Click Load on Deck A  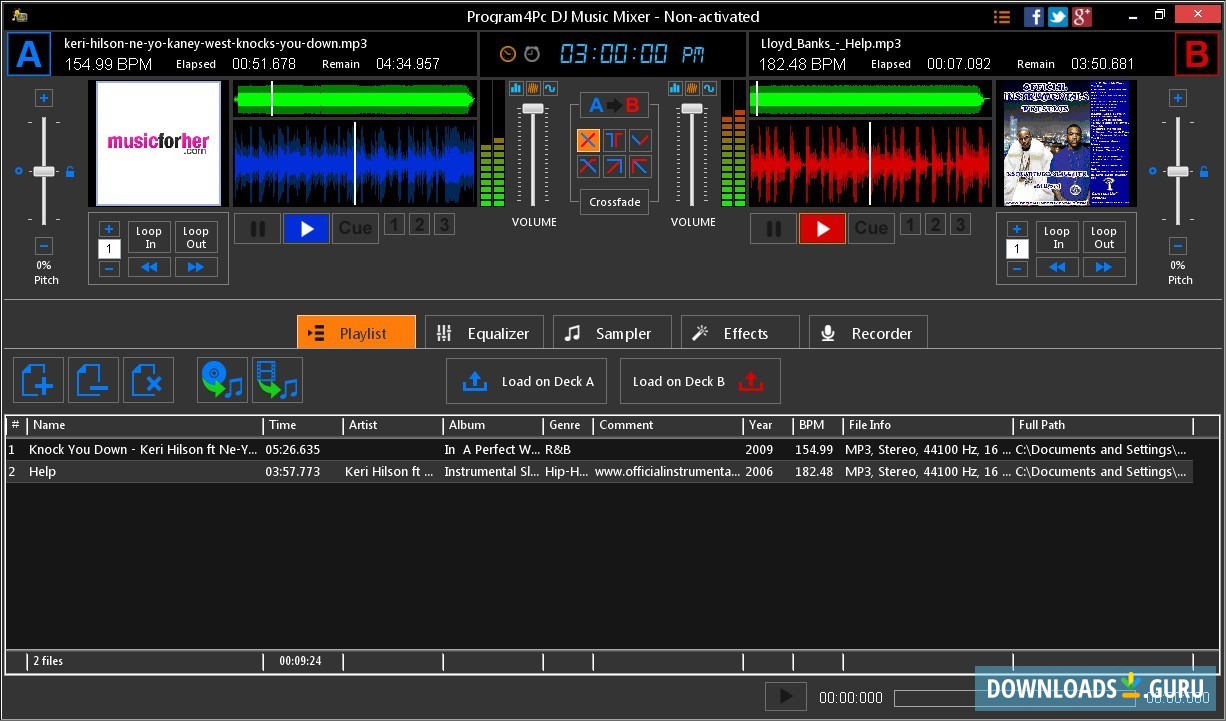[526, 380]
